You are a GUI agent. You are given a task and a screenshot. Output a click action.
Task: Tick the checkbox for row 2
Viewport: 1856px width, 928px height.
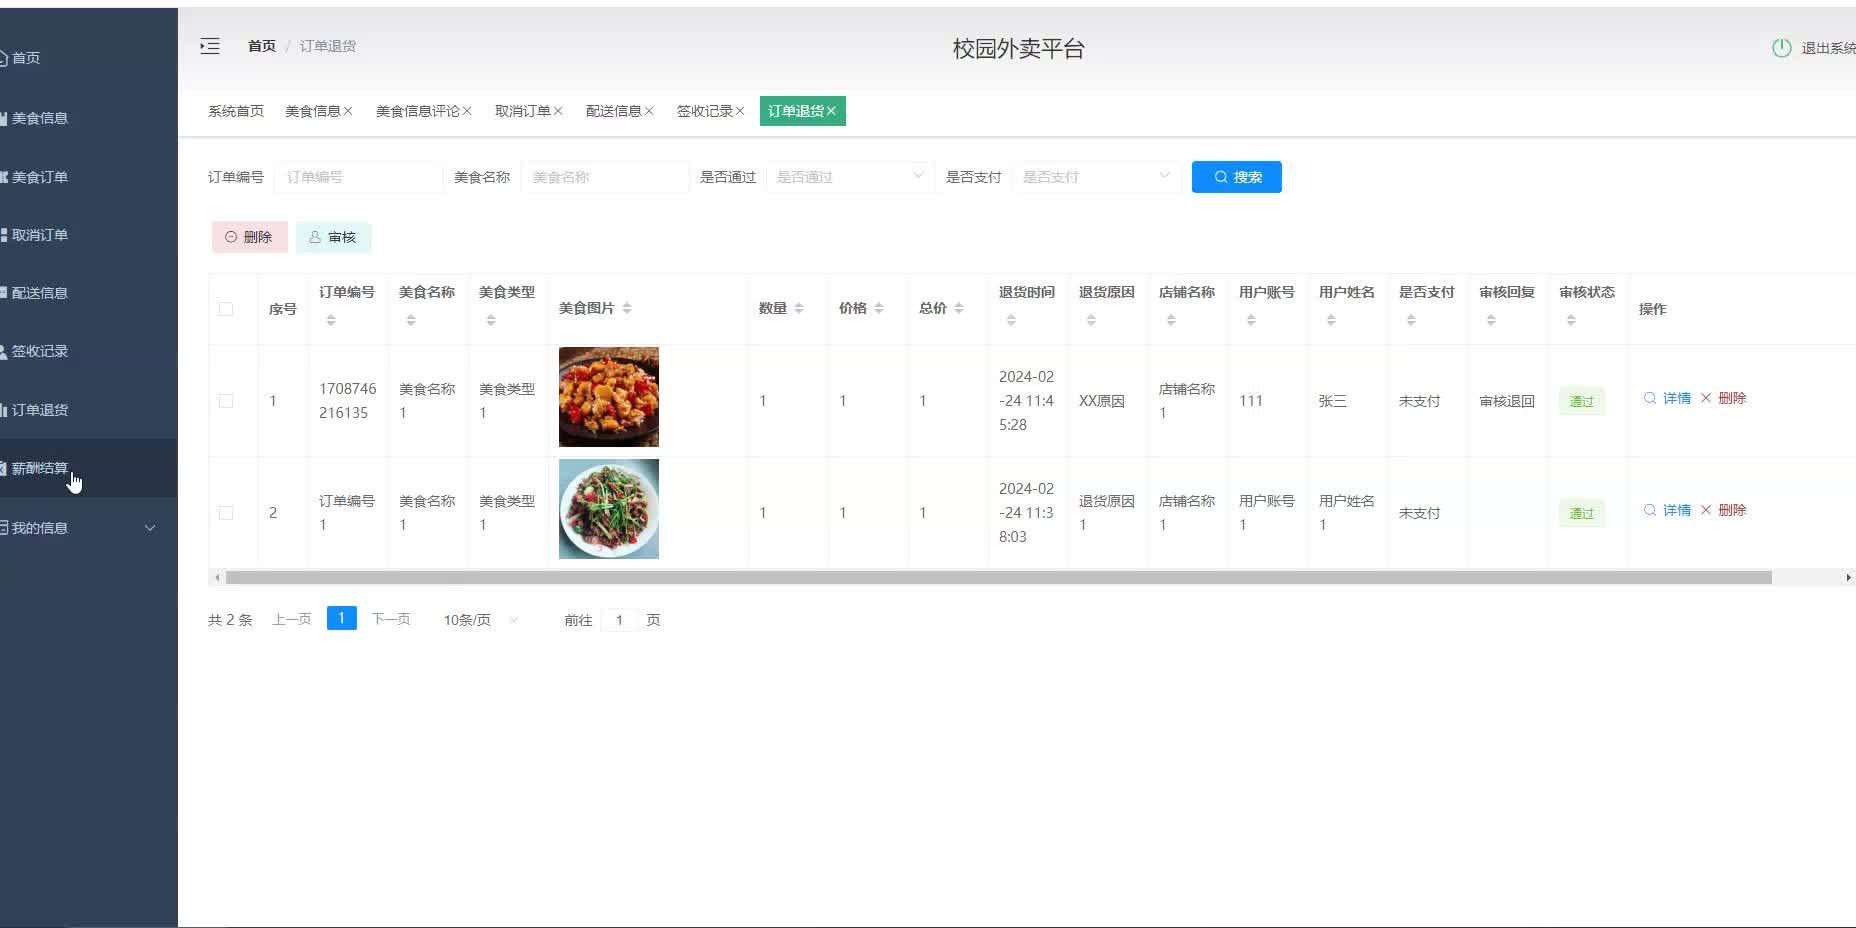coord(226,512)
